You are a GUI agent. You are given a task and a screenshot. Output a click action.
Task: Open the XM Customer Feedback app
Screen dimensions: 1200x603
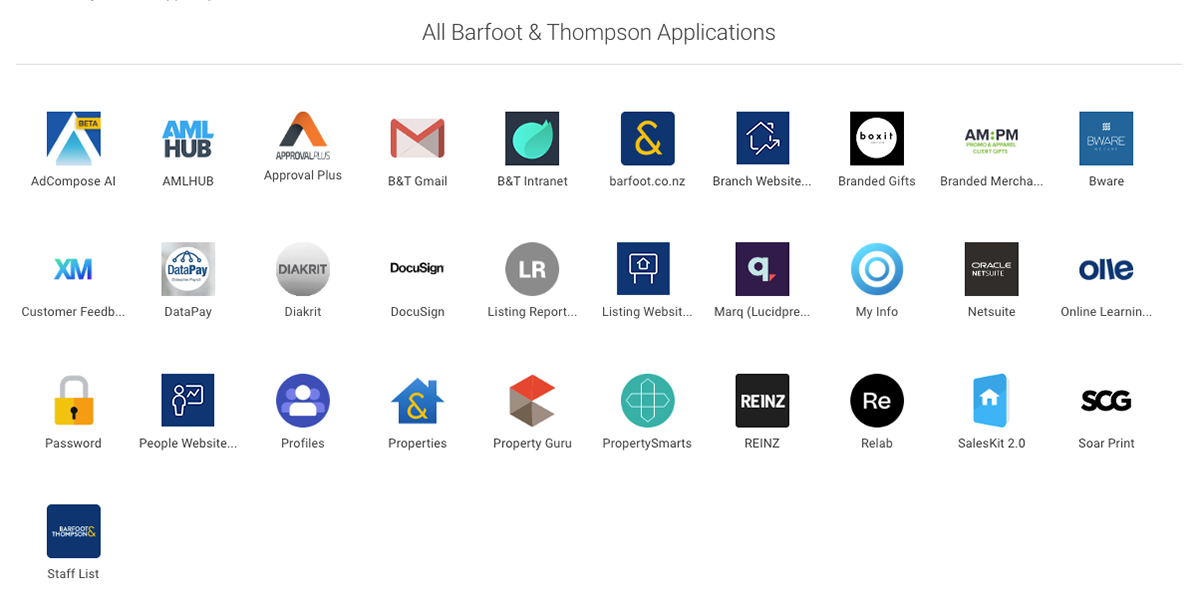point(74,269)
